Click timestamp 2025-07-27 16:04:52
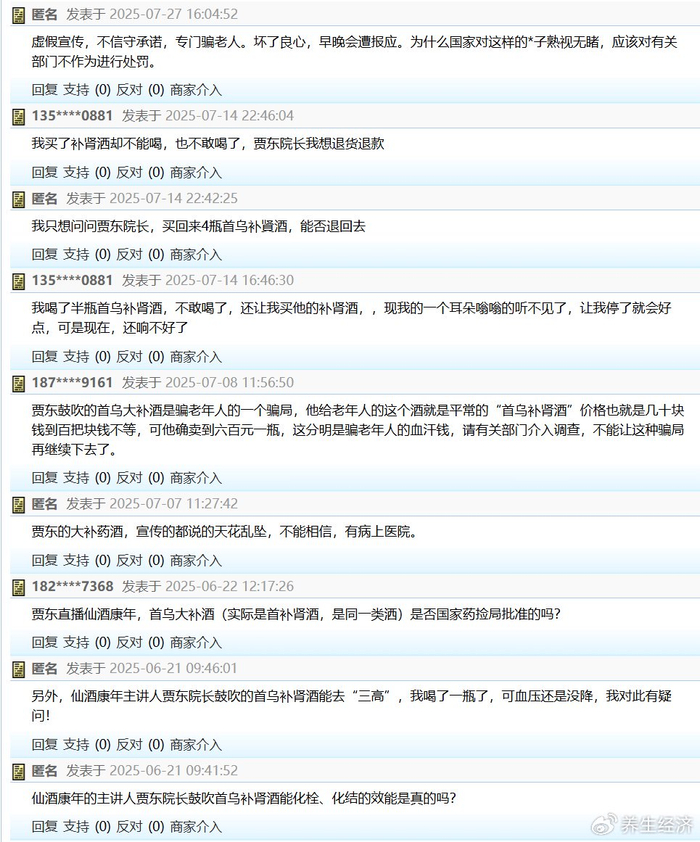The height and width of the screenshot is (842, 700). click(x=173, y=14)
